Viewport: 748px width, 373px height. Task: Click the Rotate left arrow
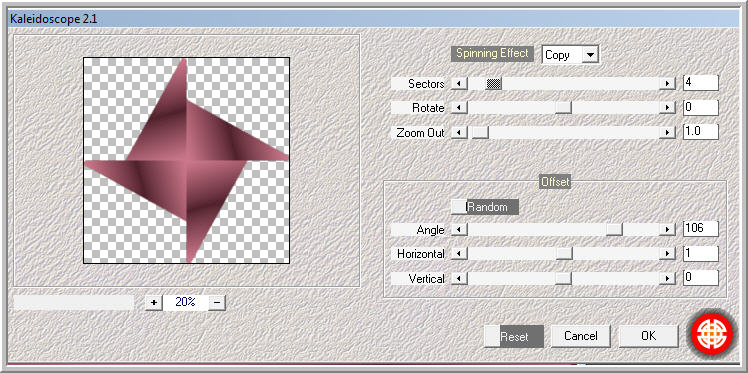pos(459,108)
